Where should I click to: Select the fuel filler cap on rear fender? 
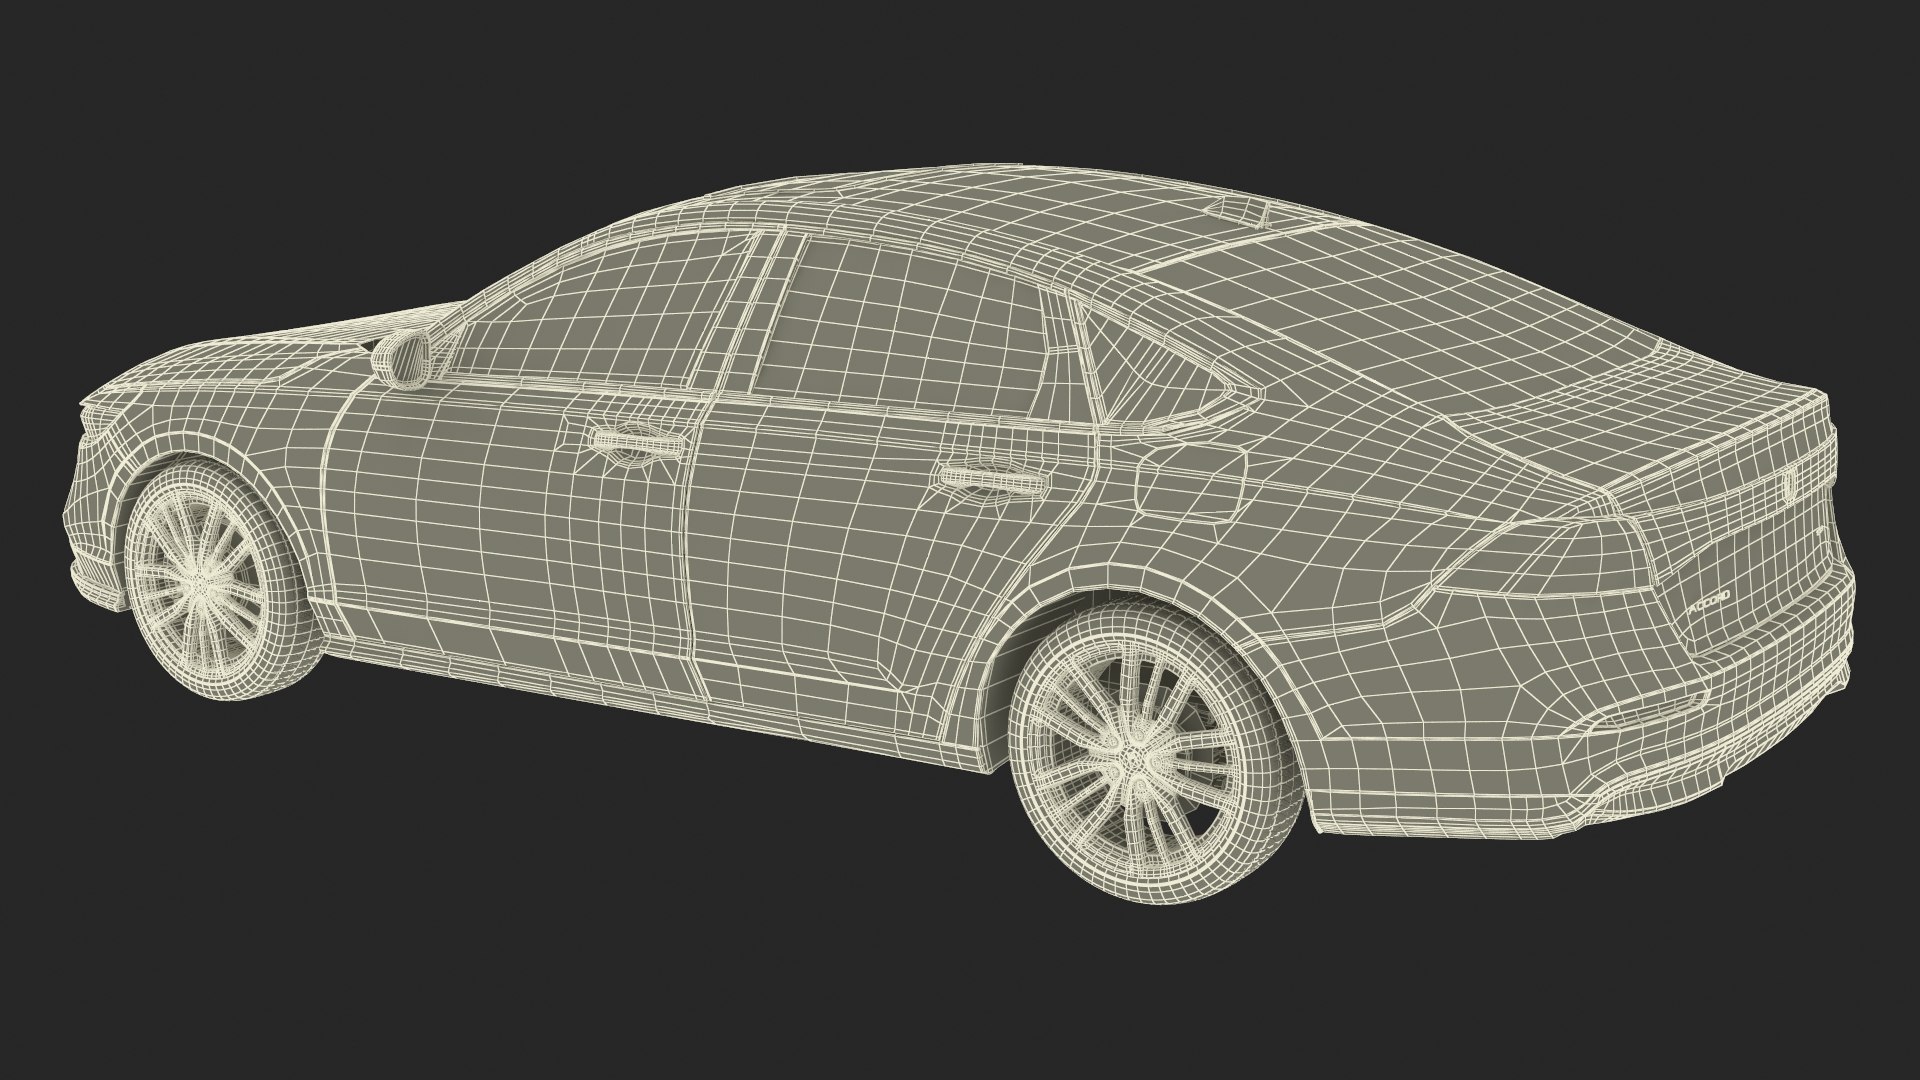click(1193, 485)
